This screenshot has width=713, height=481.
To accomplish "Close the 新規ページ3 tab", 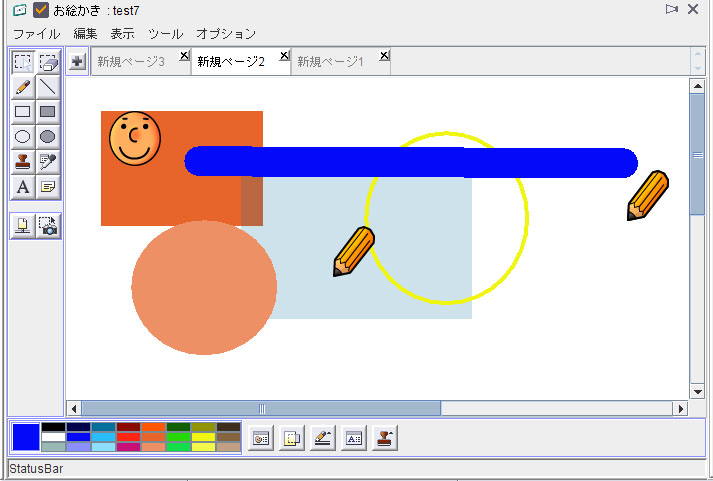I will coord(184,55).
